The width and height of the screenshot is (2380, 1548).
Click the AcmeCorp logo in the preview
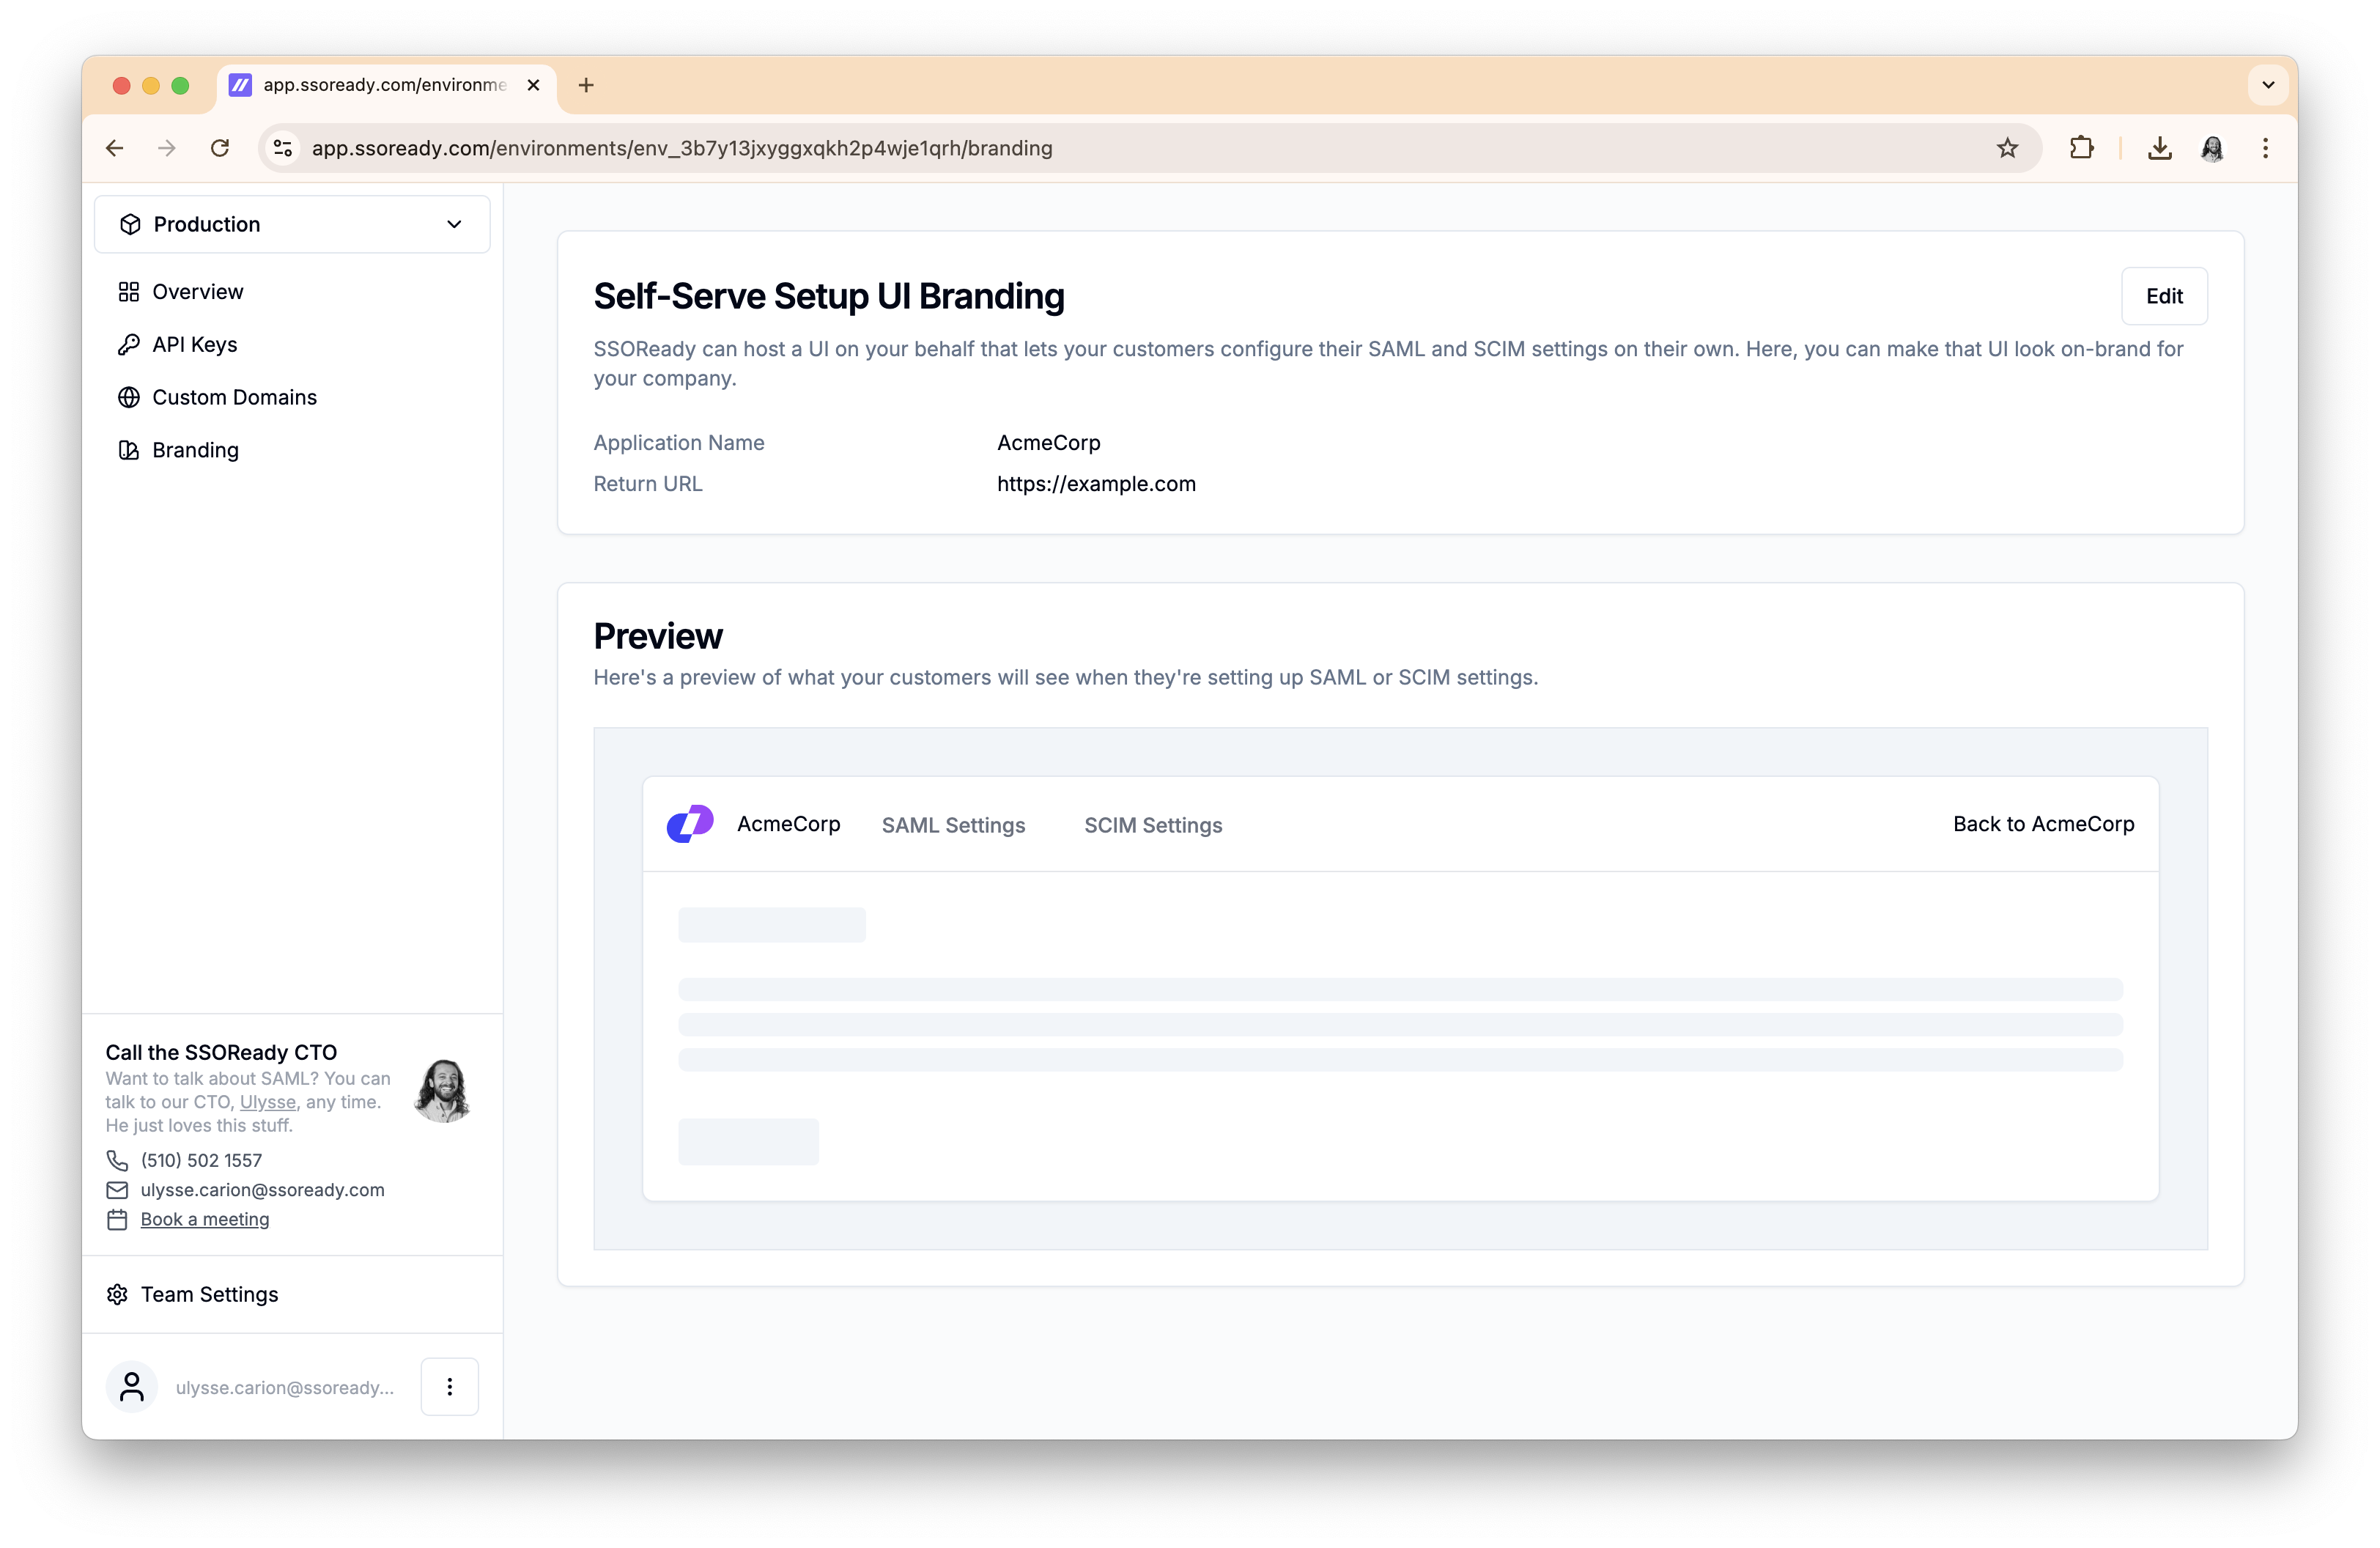pos(690,824)
